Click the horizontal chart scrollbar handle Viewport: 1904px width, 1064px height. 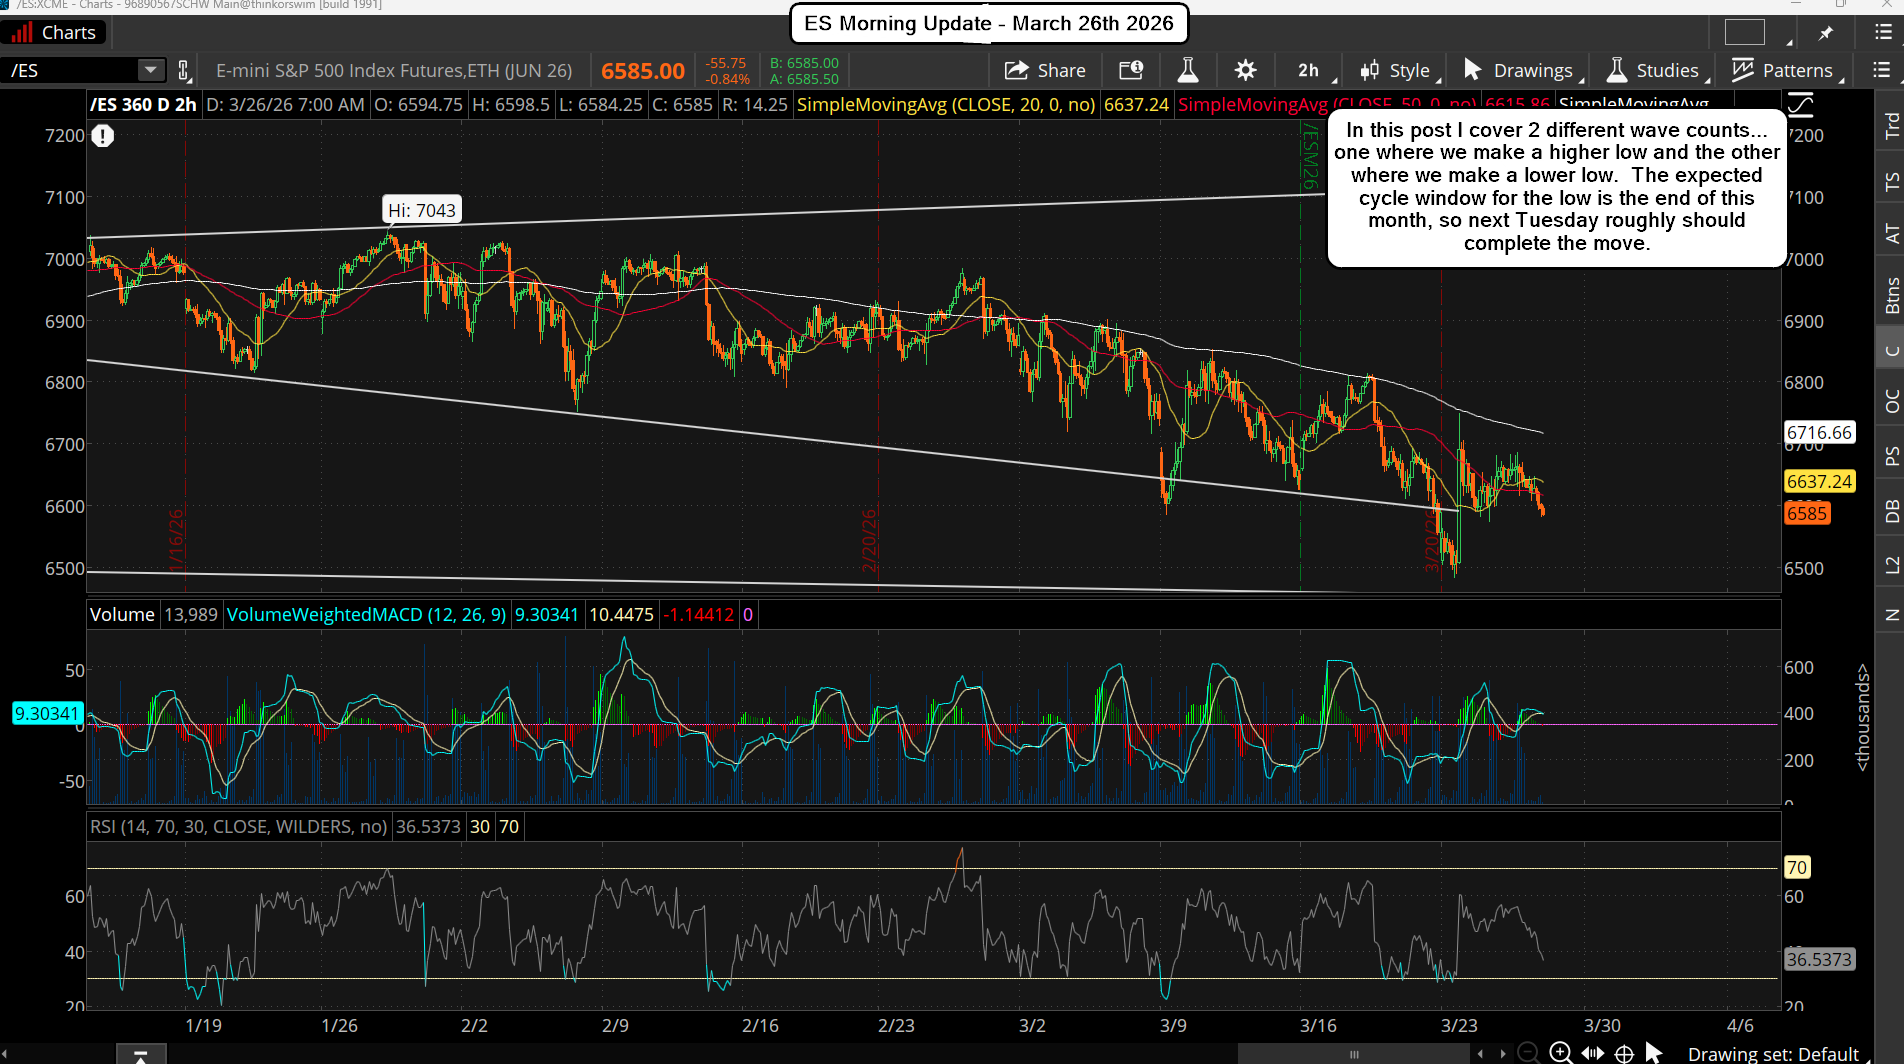(x=1354, y=1053)
